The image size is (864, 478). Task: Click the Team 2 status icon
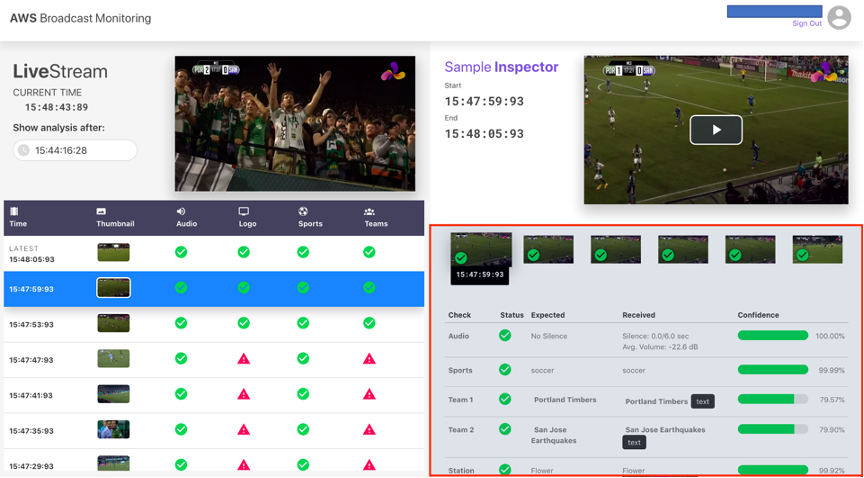click(x=505, y=429)
